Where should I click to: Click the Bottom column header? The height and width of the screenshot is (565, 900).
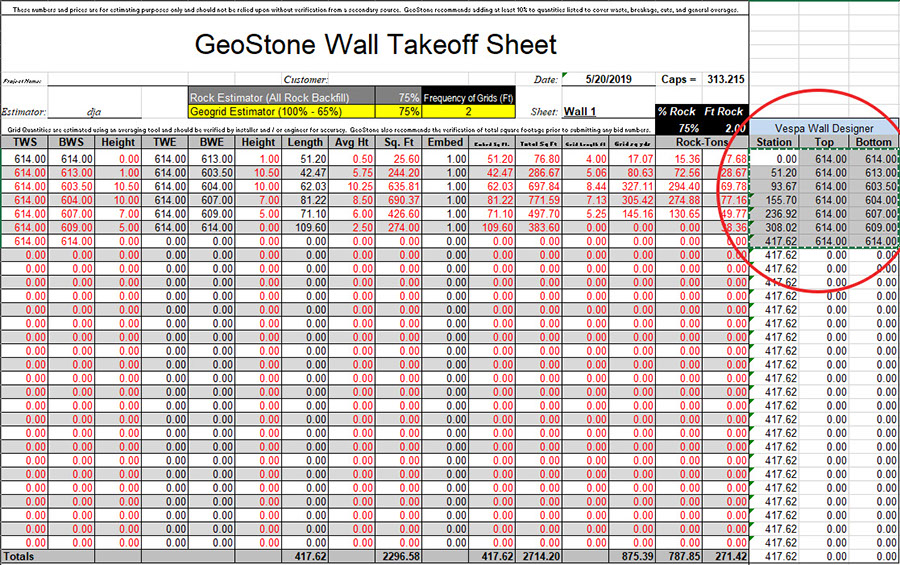(x=874, y=142)
